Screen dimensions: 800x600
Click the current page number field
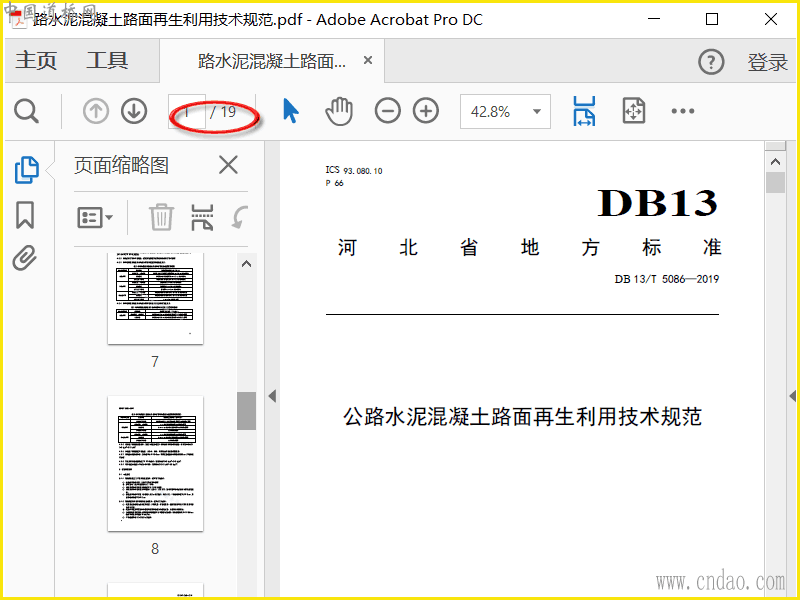point(187,112)
